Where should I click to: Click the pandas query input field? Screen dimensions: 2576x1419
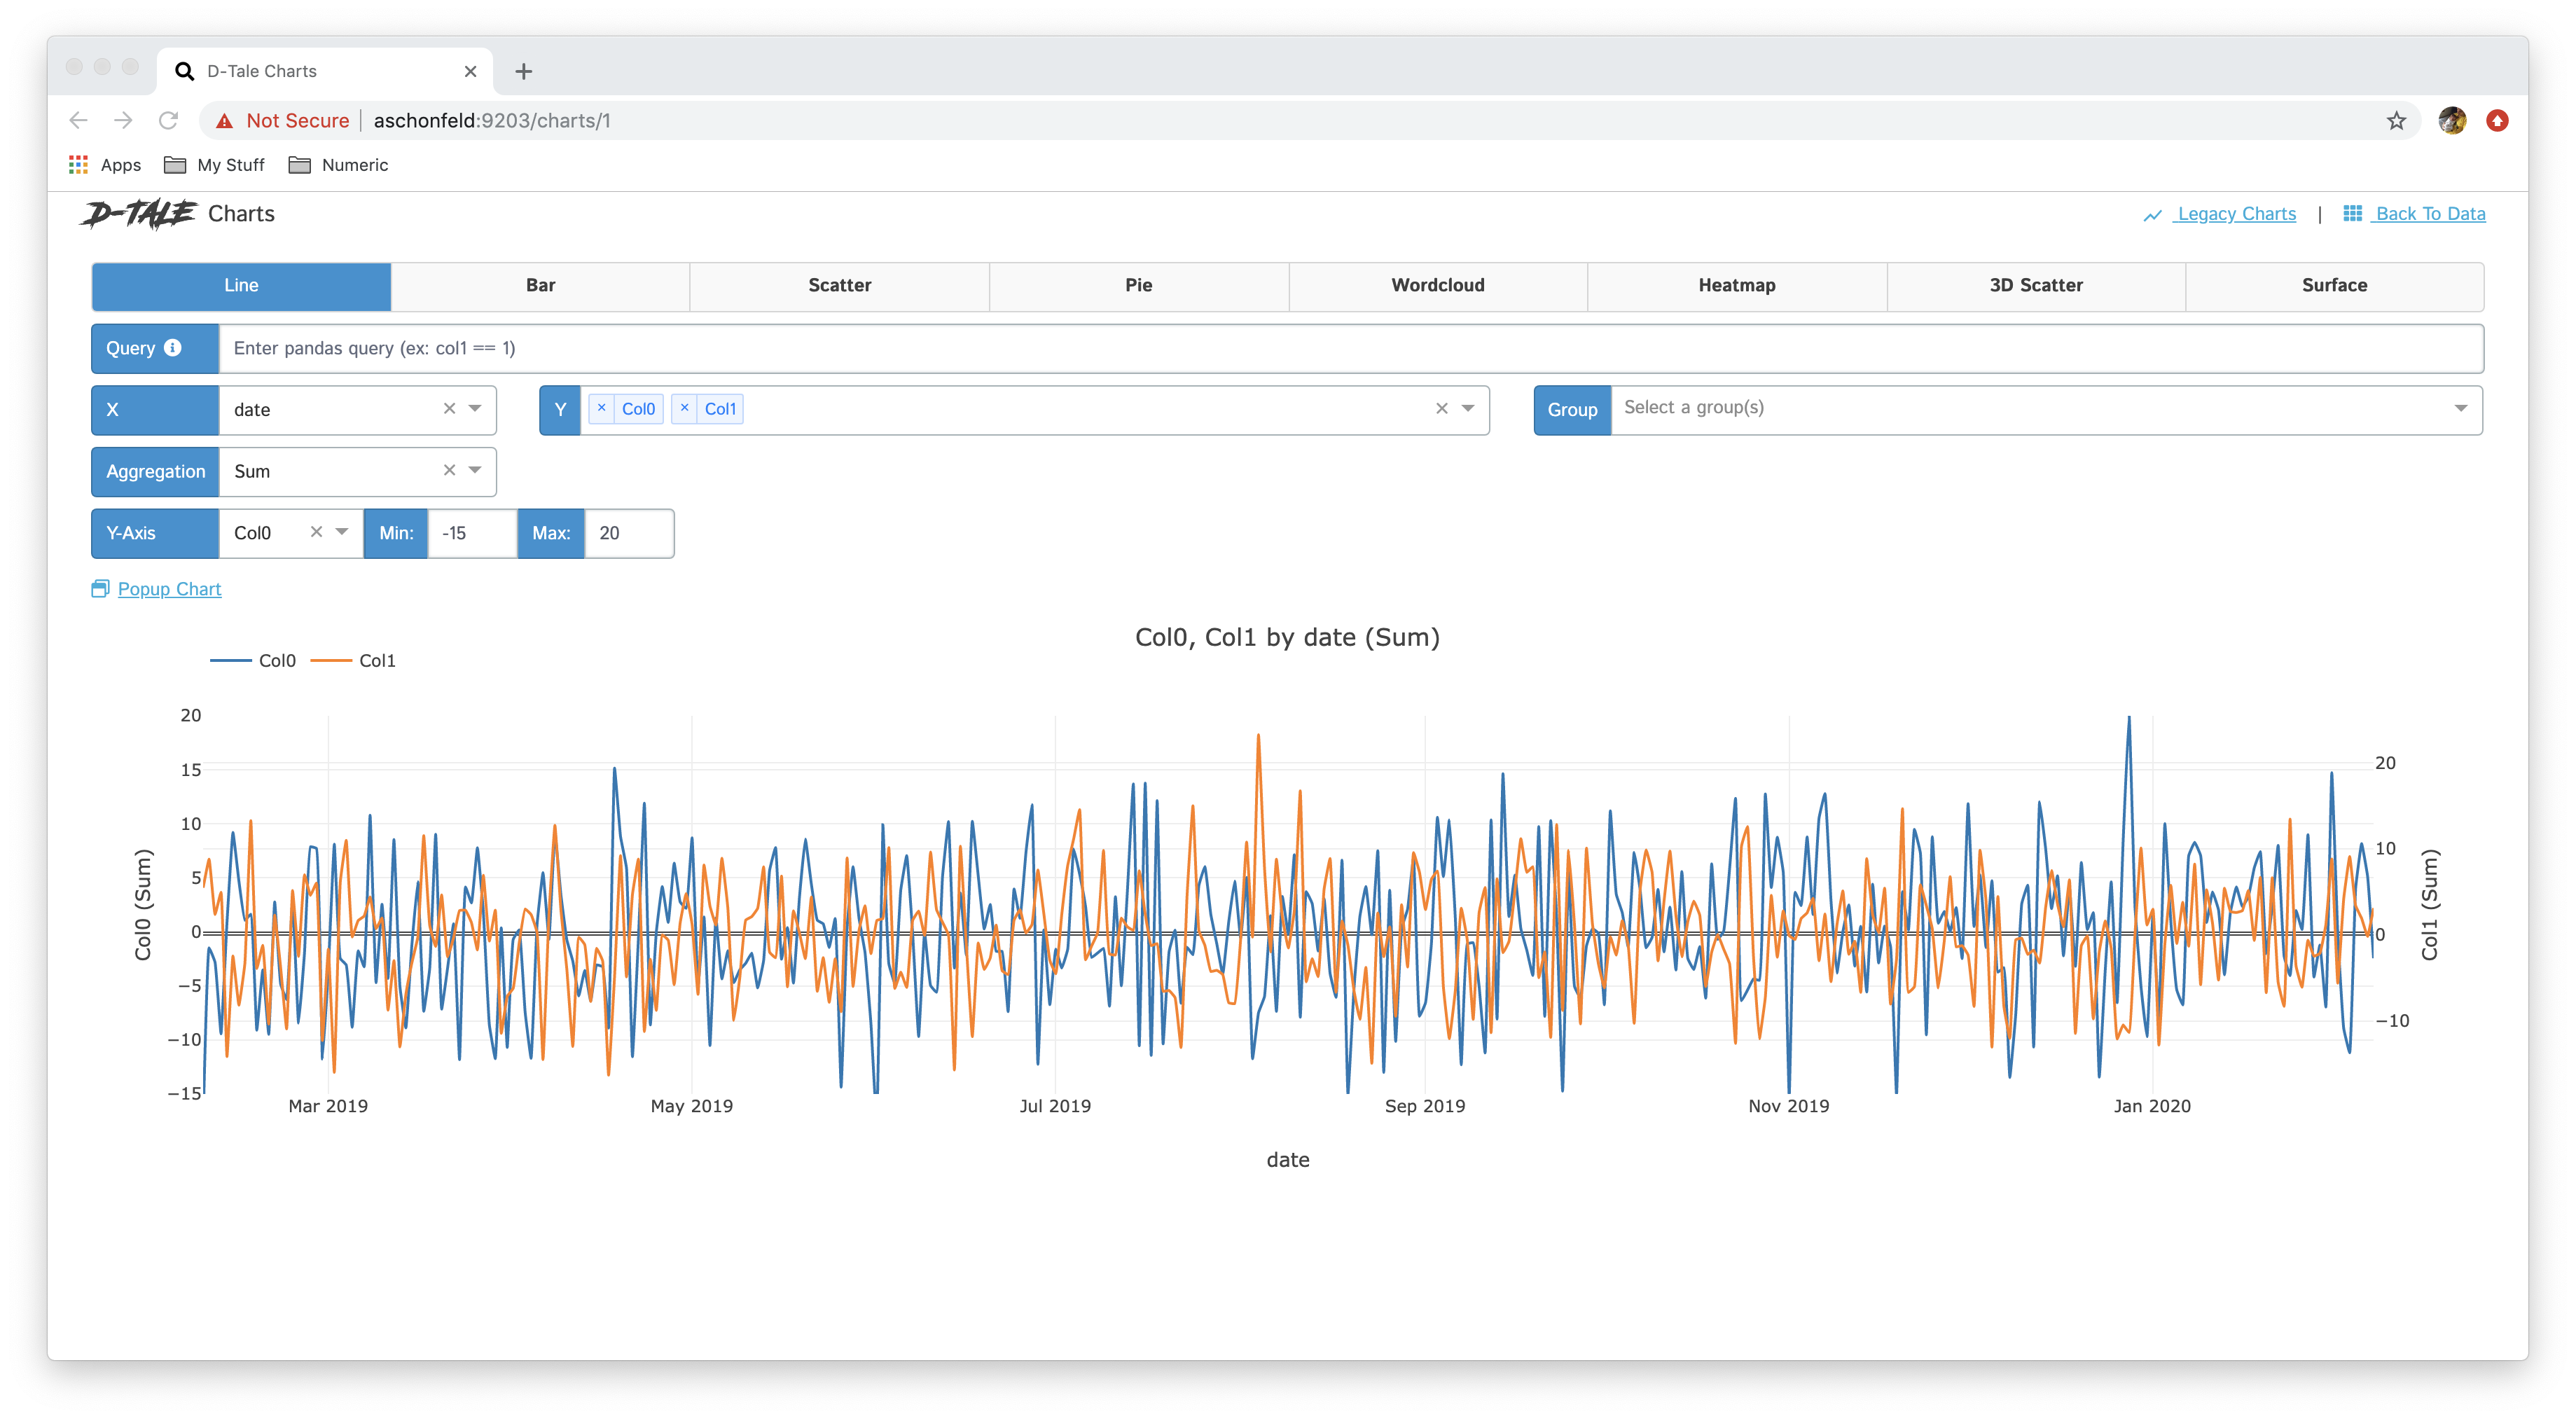tap(1350, 348)
